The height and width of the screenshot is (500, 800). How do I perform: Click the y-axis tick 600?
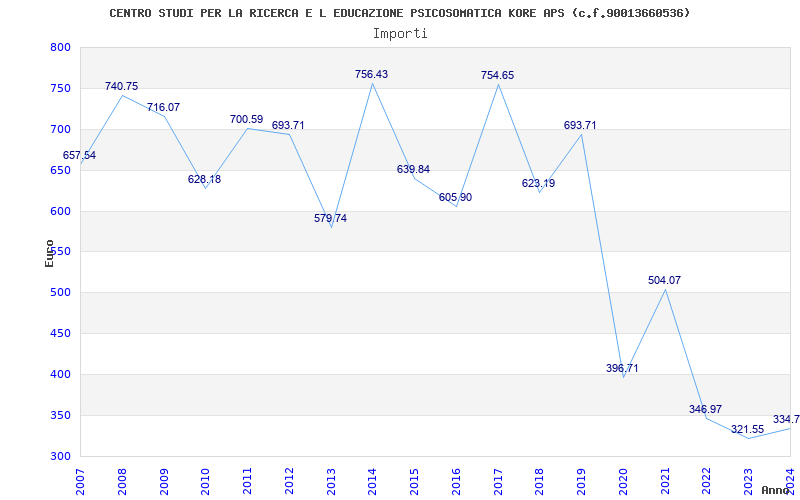click(60, 211)
